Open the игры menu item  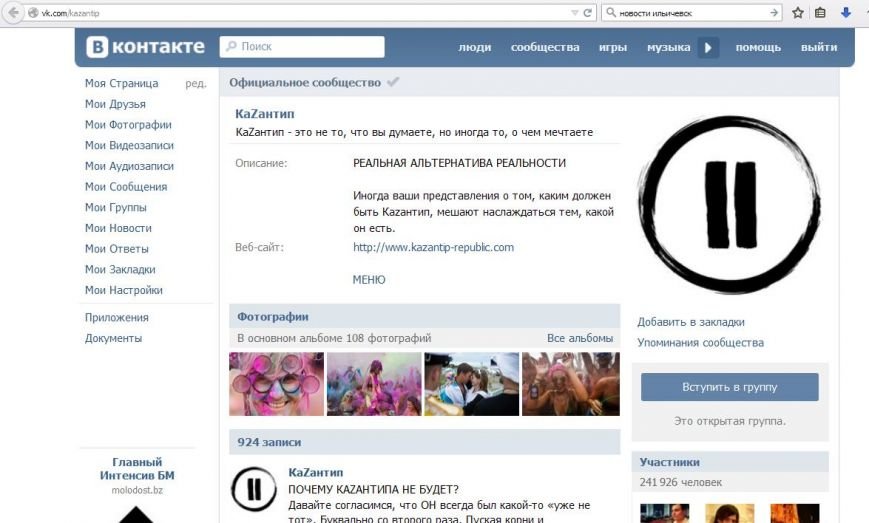tap(613, 47)
